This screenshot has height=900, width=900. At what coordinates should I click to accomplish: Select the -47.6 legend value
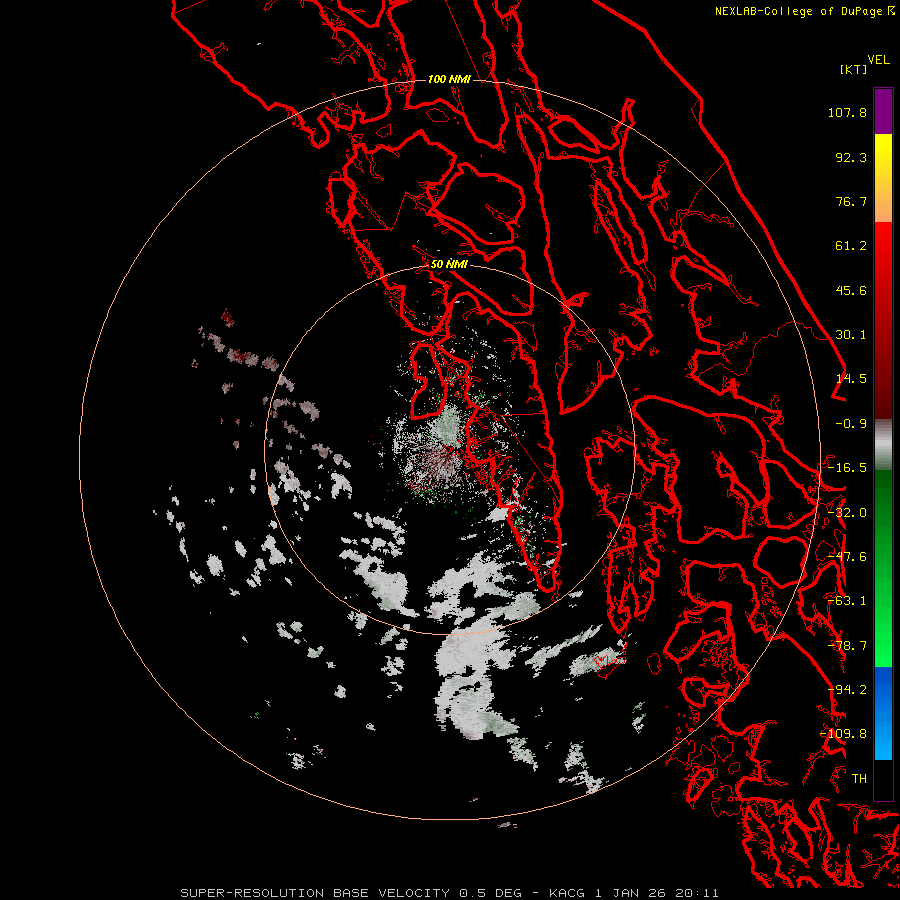847,557
